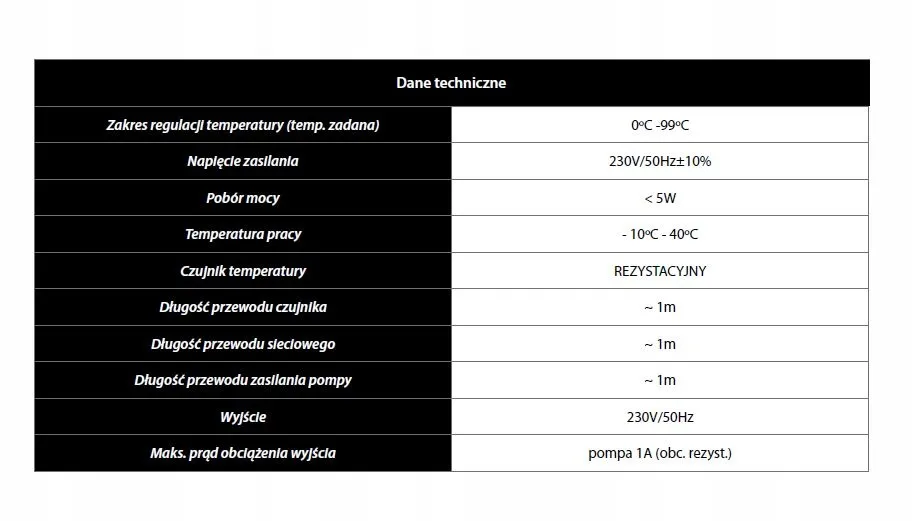Click '~ 1m' value for pump cable
Image resolution: width=917 pixels, height=521 pixels.
660,380
